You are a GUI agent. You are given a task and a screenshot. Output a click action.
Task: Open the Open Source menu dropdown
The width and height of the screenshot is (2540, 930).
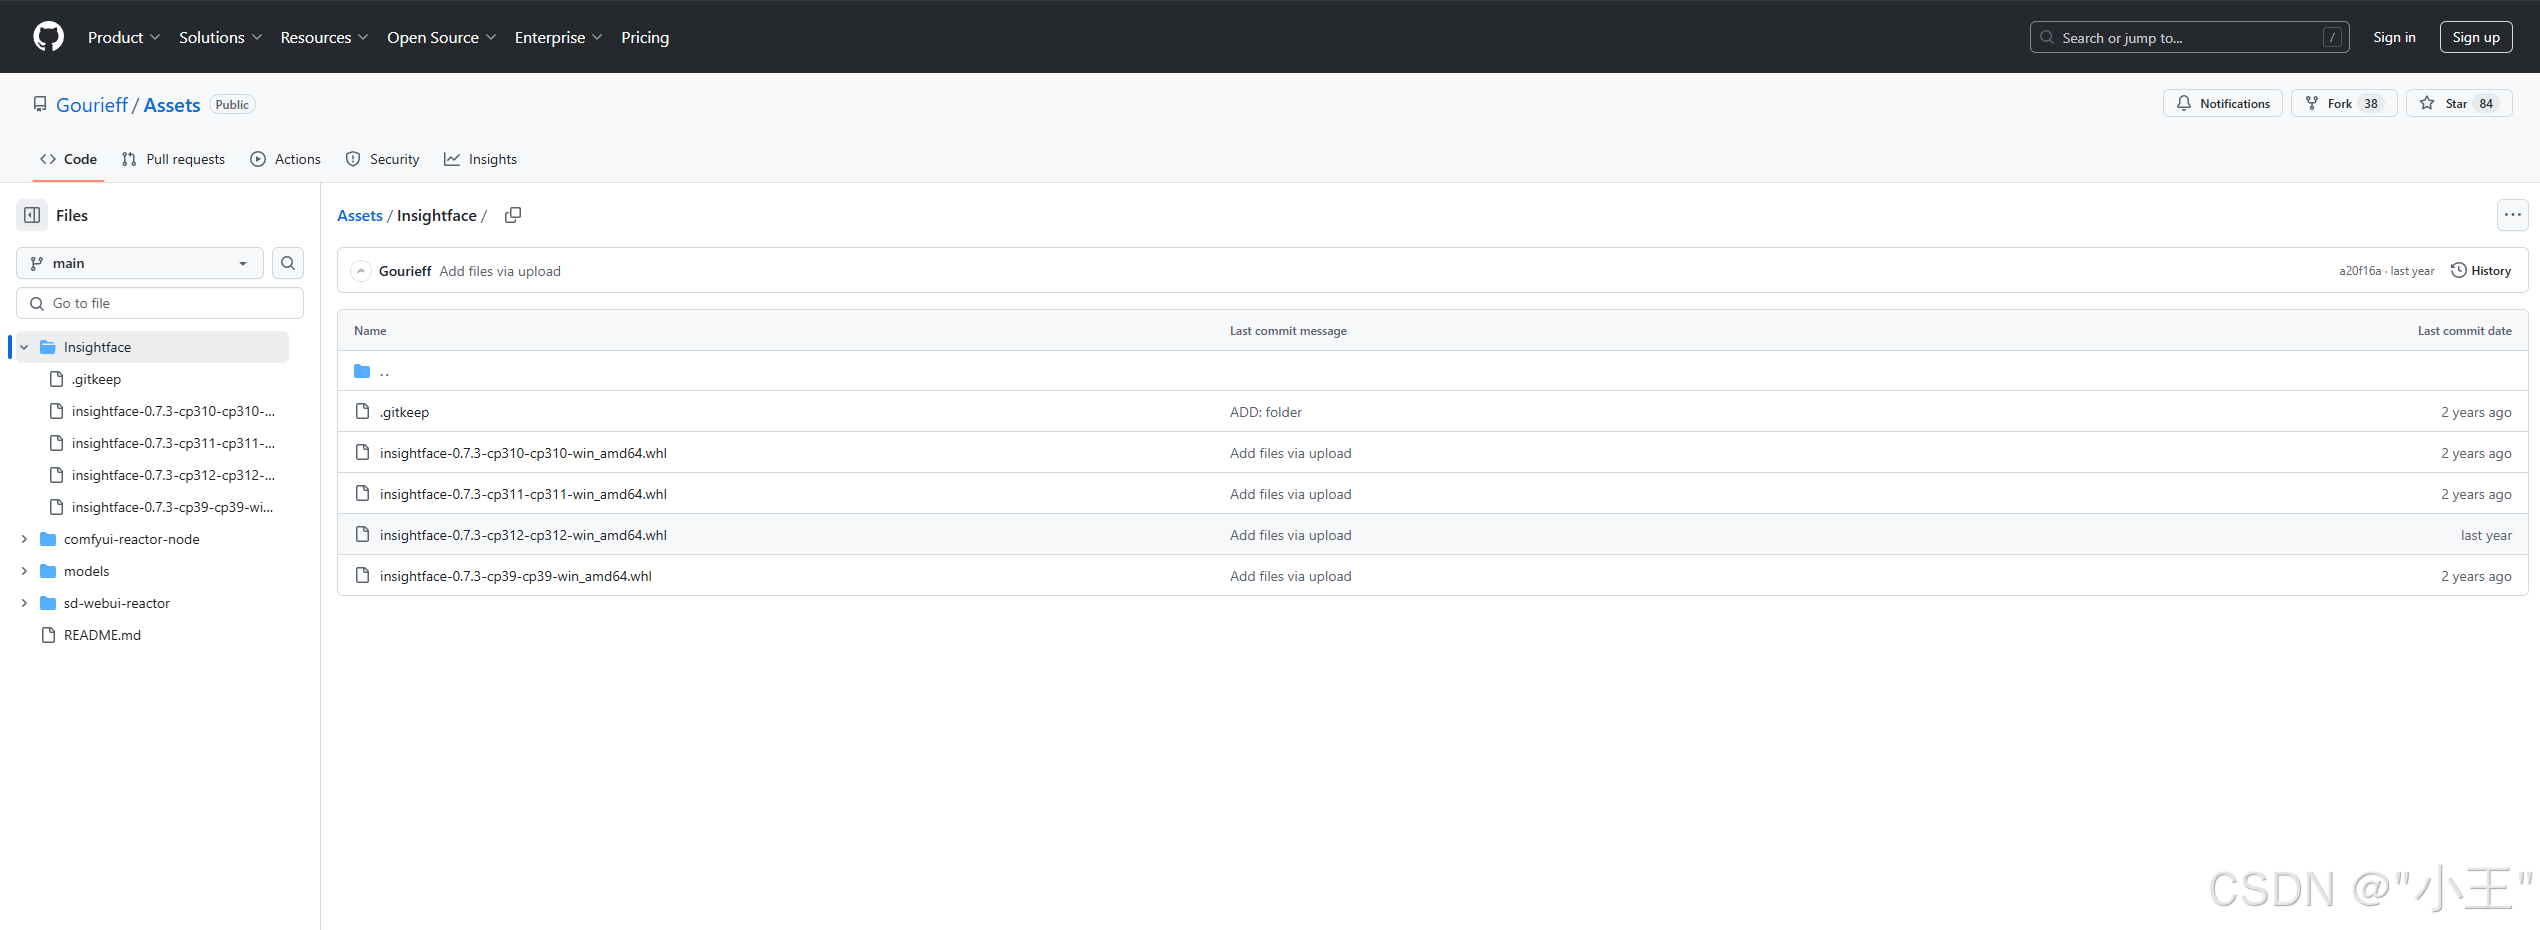(441, 37)
